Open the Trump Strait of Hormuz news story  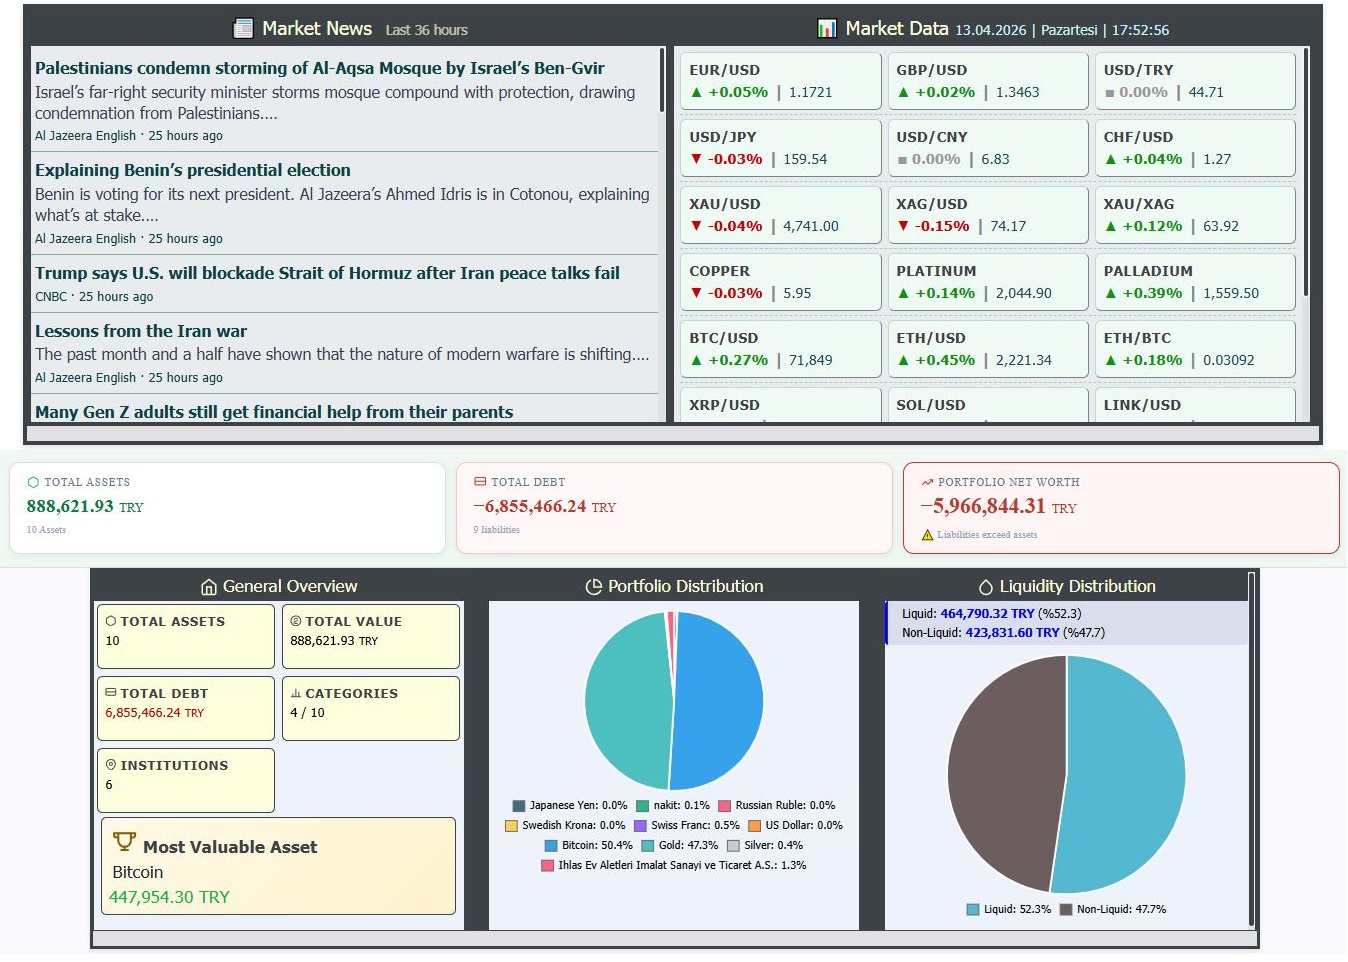pos(327,273)
